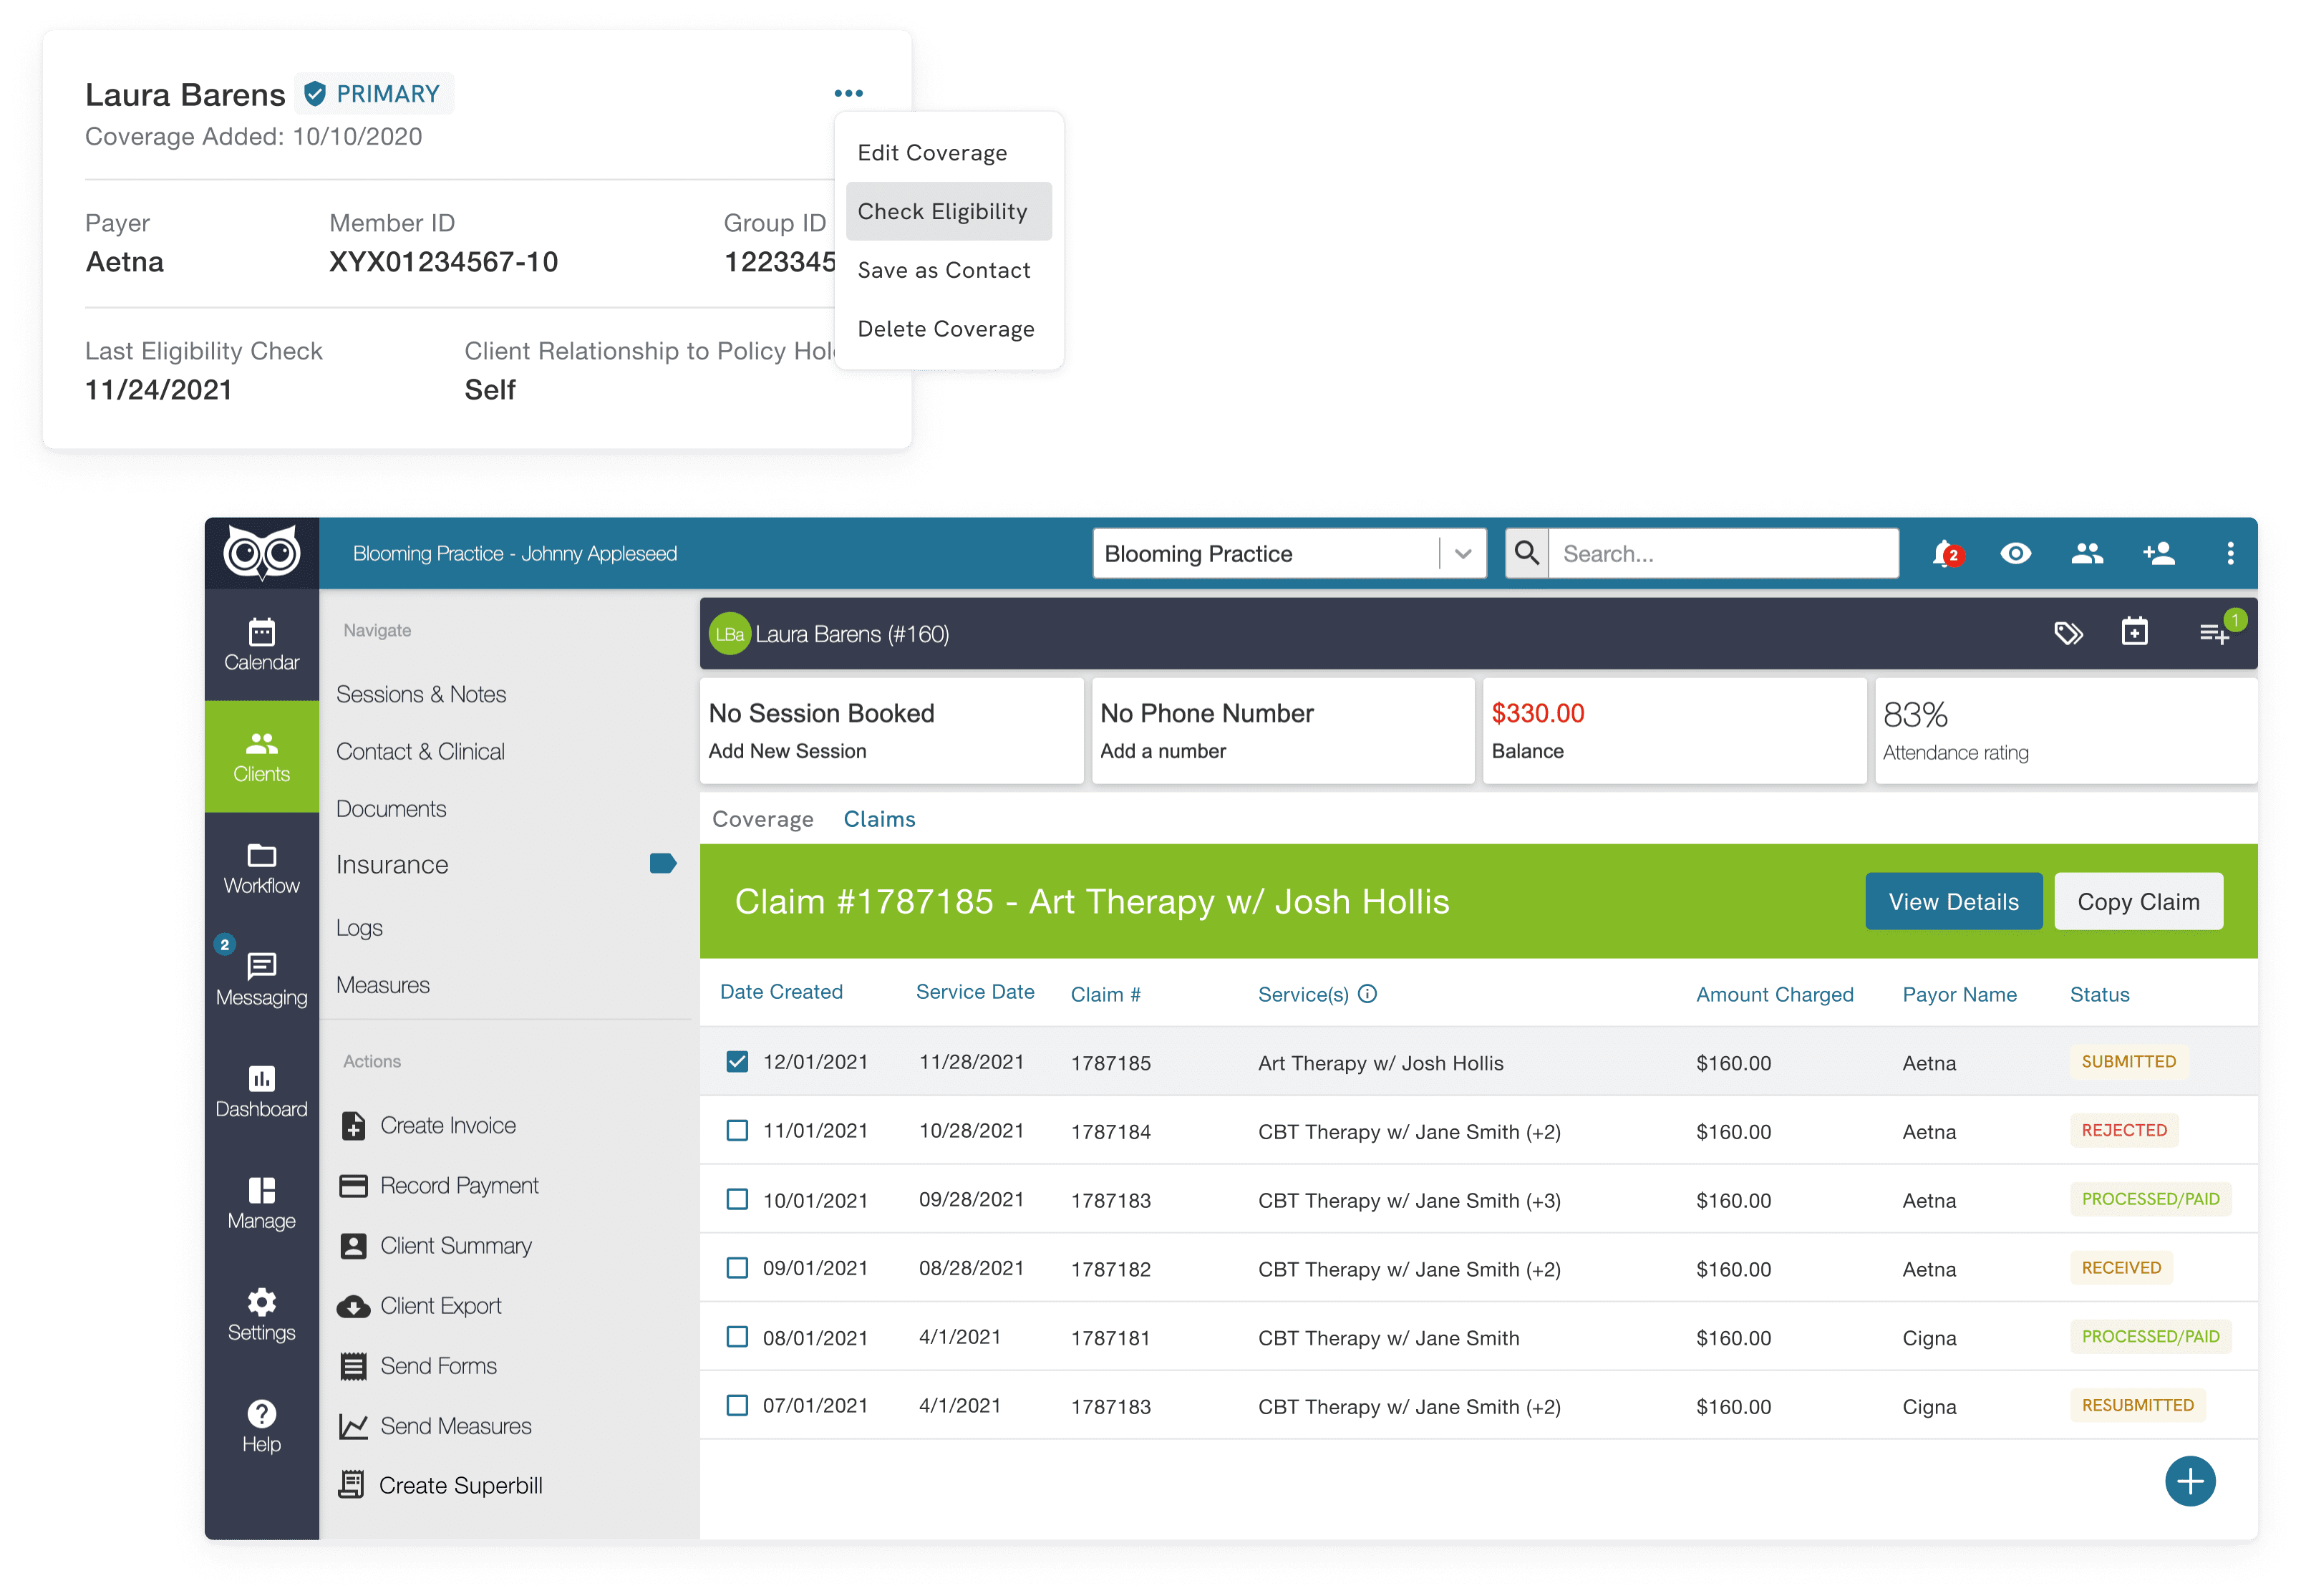Click the info icon next to Service(s)
Viewport: 2301px width, 1596px height.
click(1367, 994)
